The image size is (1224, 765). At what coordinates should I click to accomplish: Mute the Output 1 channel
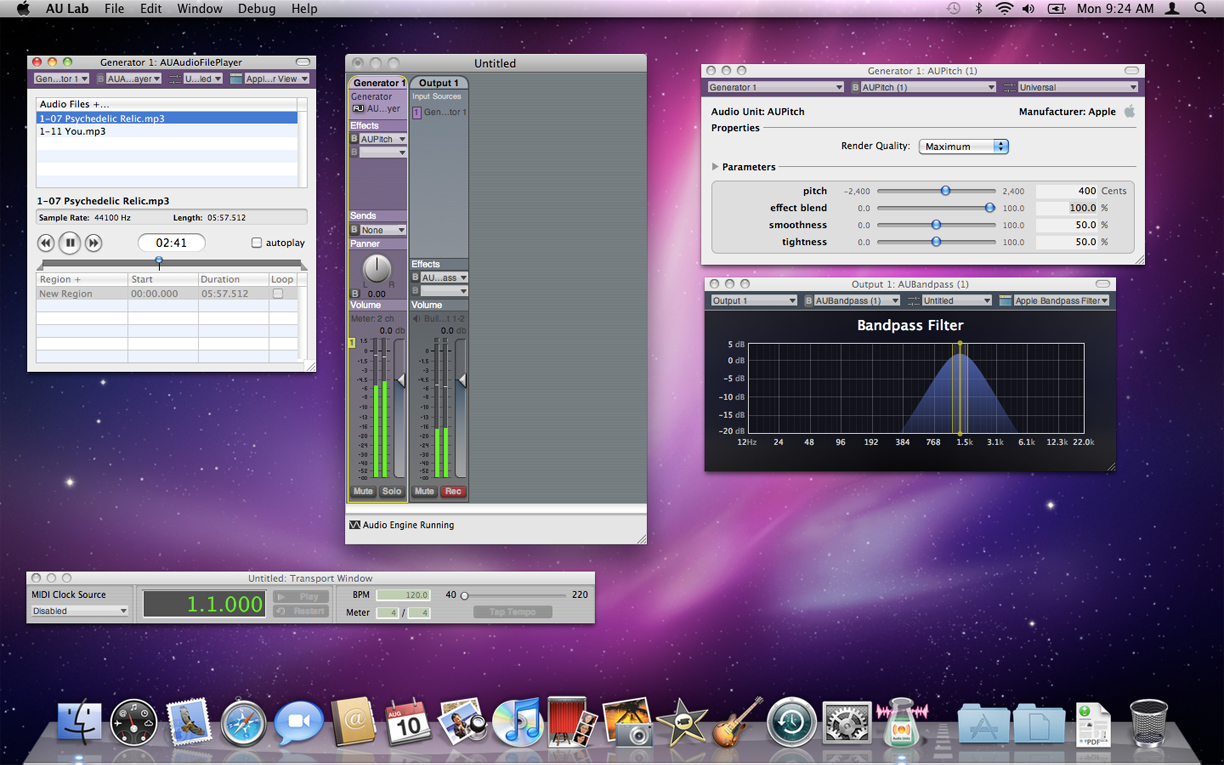pyautogui.click(x=424, y=492)
